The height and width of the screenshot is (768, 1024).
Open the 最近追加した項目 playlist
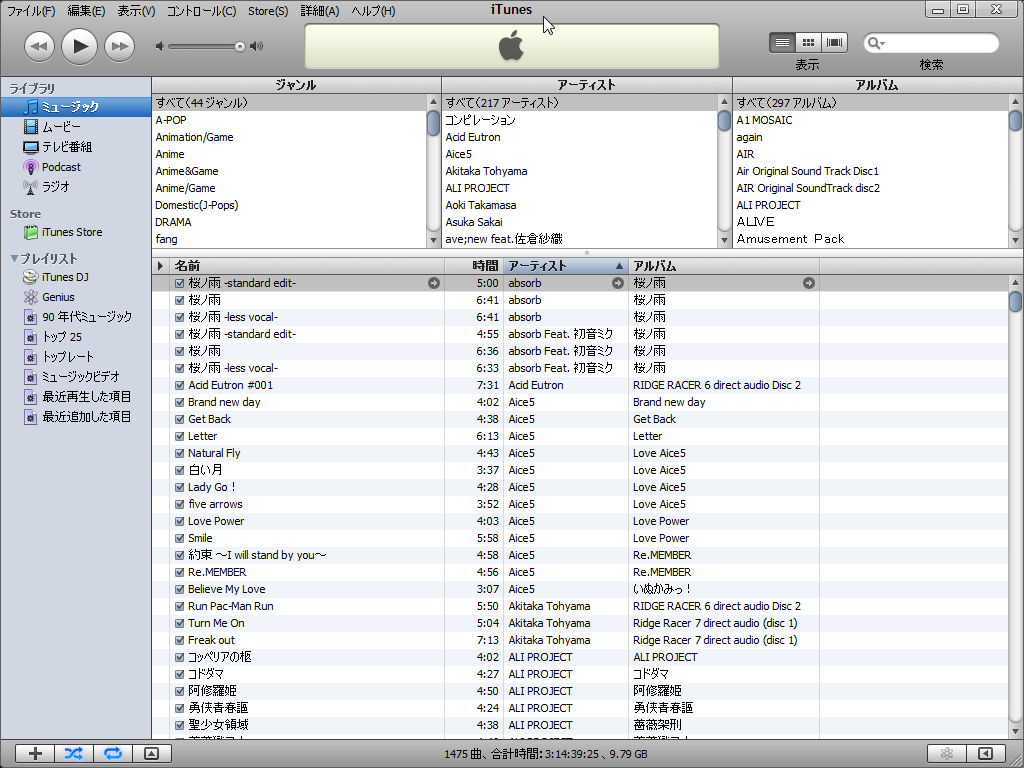click(x=76, y=417)
